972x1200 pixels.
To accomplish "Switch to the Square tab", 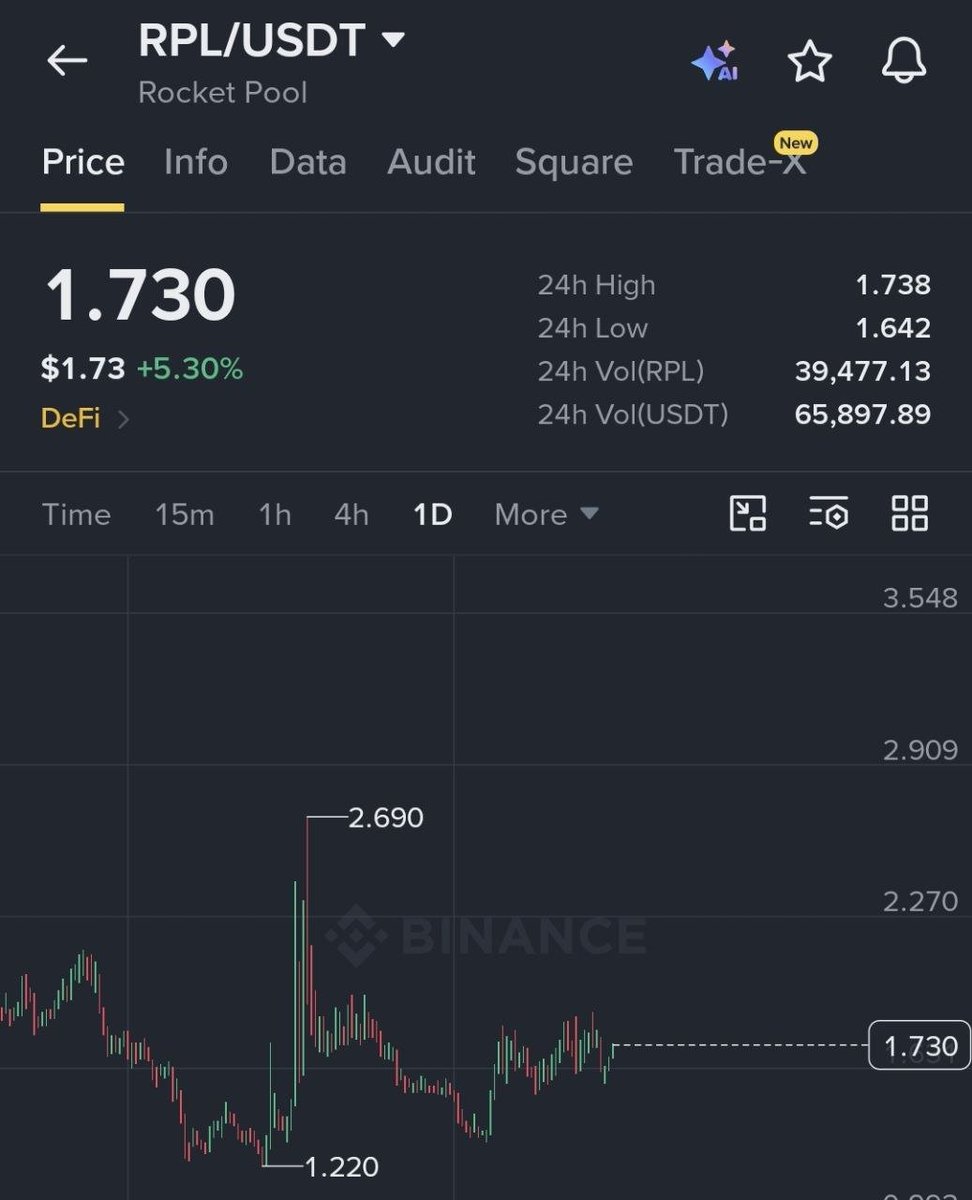I will pyautogui.click(x=574, y=162).
